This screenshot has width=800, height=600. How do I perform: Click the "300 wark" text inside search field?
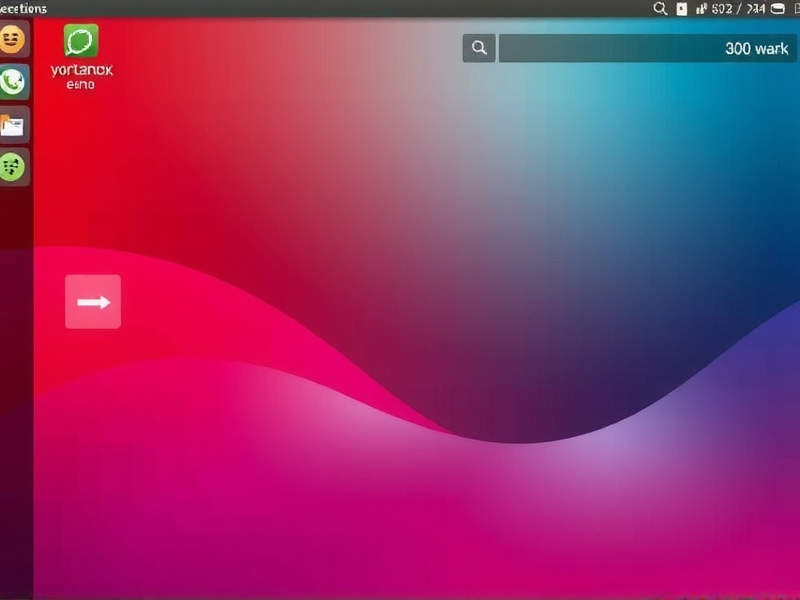tap(756, 48)
